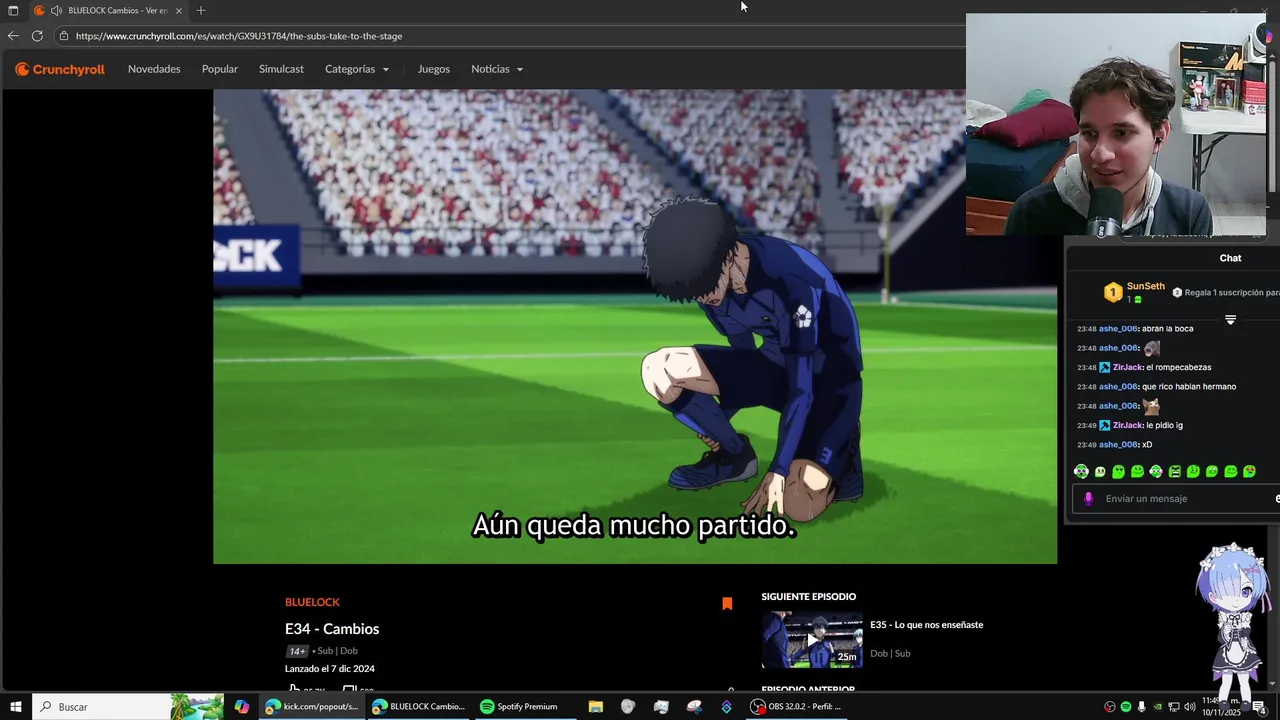Image resolution: width=1280 pixels, height=720 pixels.
Task: Open the taskbar clock and date
Action: 1221,707
